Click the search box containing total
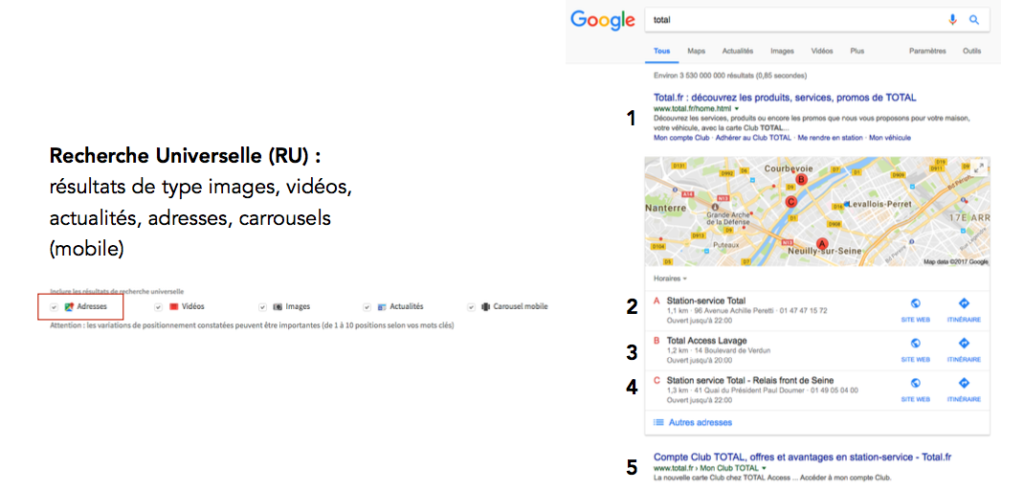The width and height of the screenshot is (1024, 491). pos(793,20)
